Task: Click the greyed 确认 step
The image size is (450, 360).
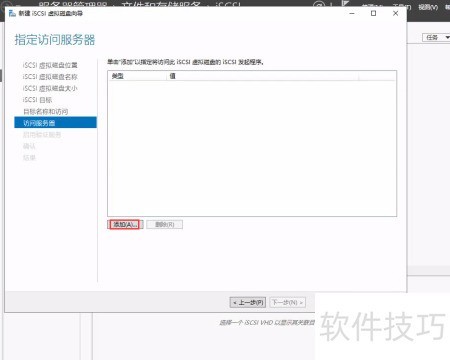Action: [x=29, y=146]
